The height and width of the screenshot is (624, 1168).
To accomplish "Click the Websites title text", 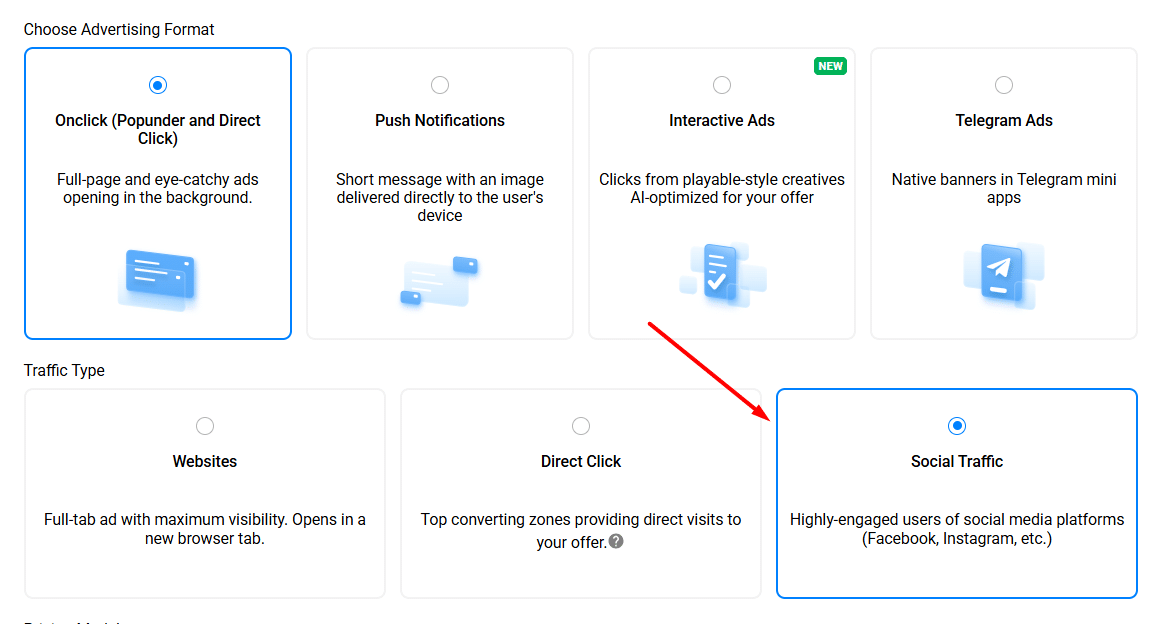I will pos(205,461).
